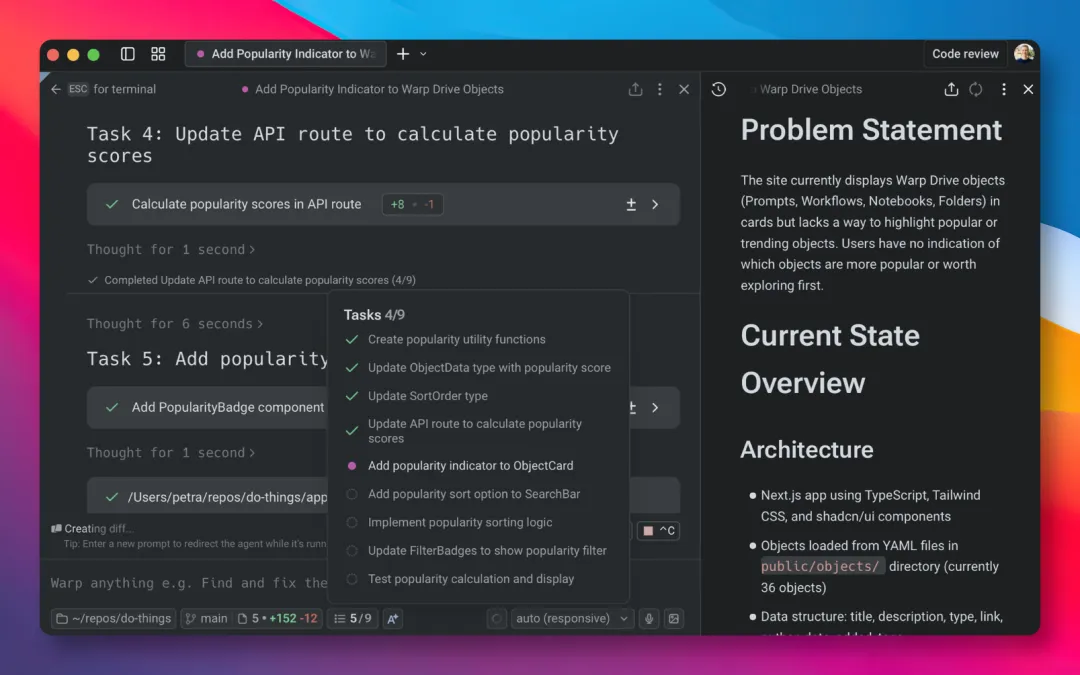This screenshot has height=675, width=1080.
Task: Expand Thought for 1 second under Task 4
Action: 171,249
